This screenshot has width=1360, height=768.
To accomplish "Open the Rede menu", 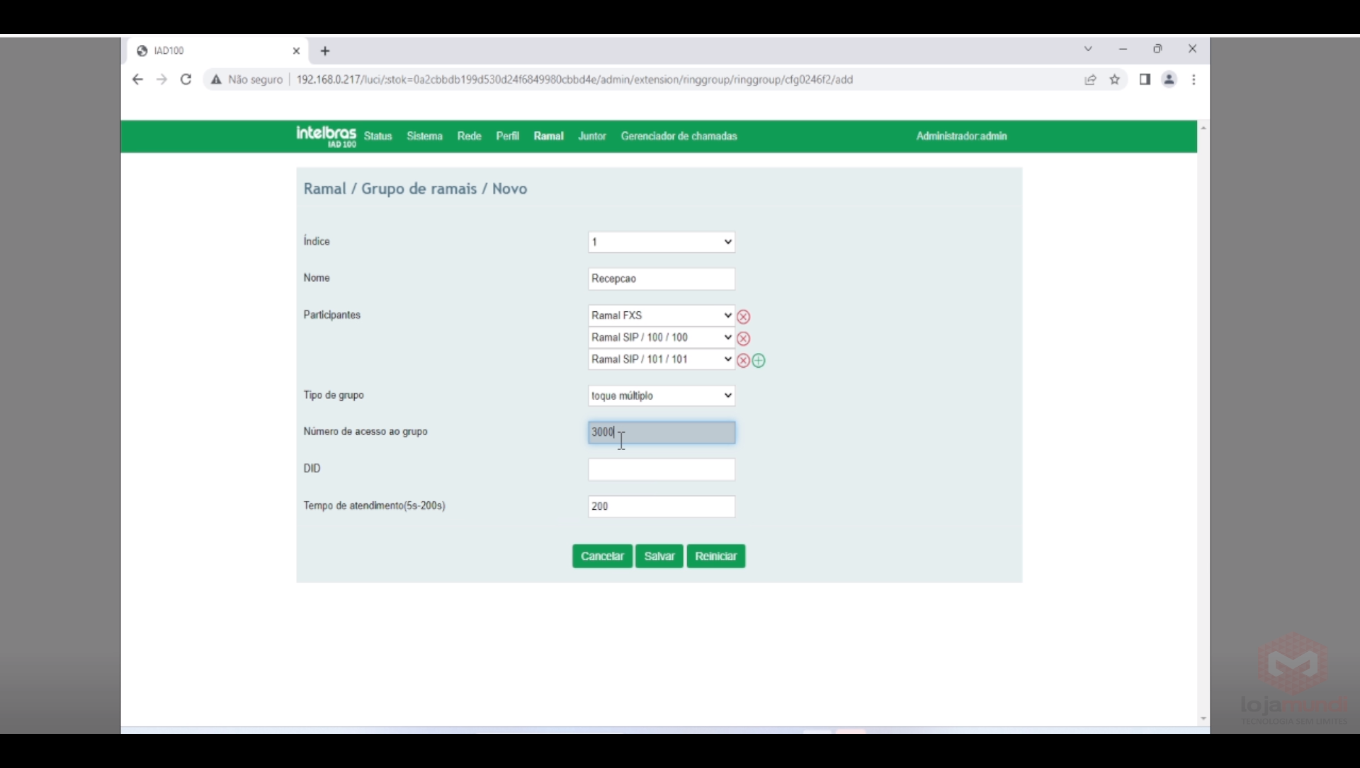I will pyautogui.click(x=469, y=136).
